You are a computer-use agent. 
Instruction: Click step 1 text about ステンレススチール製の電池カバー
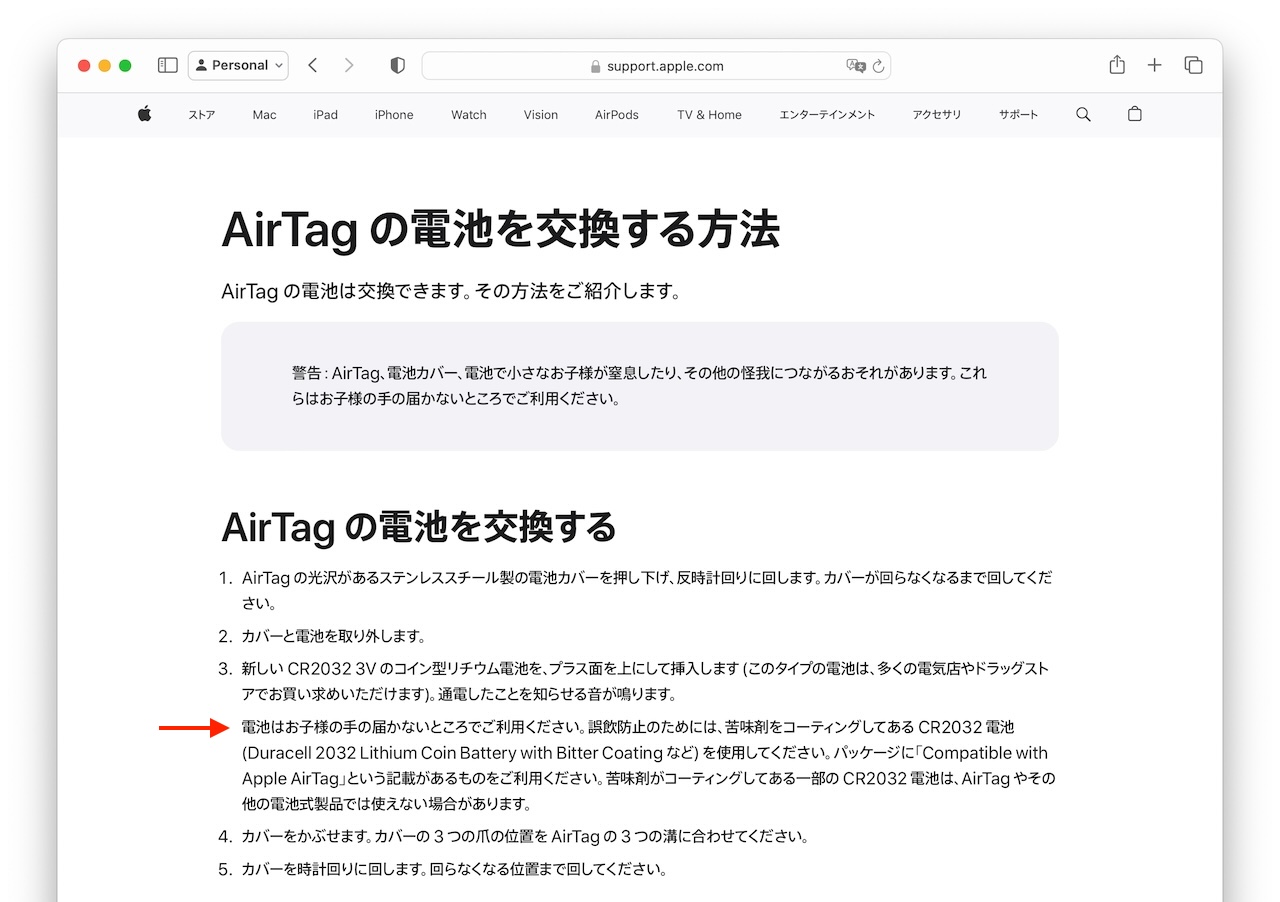tap(646, 591)
